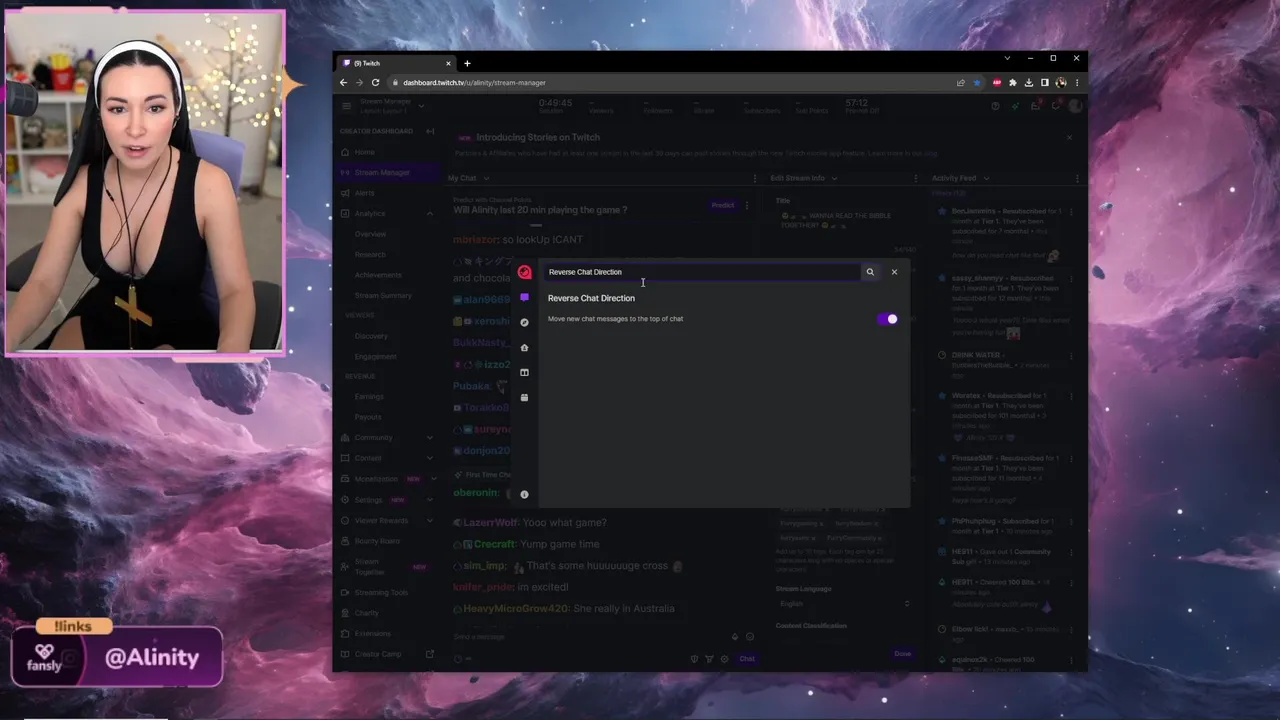Select the (9) Twitch browser tab
1280x720 pixels.
395,63
